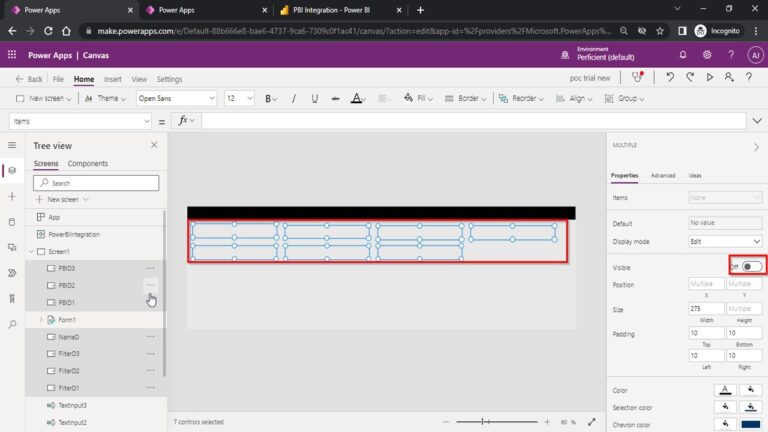768x432 pixels.
Task: Click the Chevron color blue swatch
Action: (x=751, y=425)
